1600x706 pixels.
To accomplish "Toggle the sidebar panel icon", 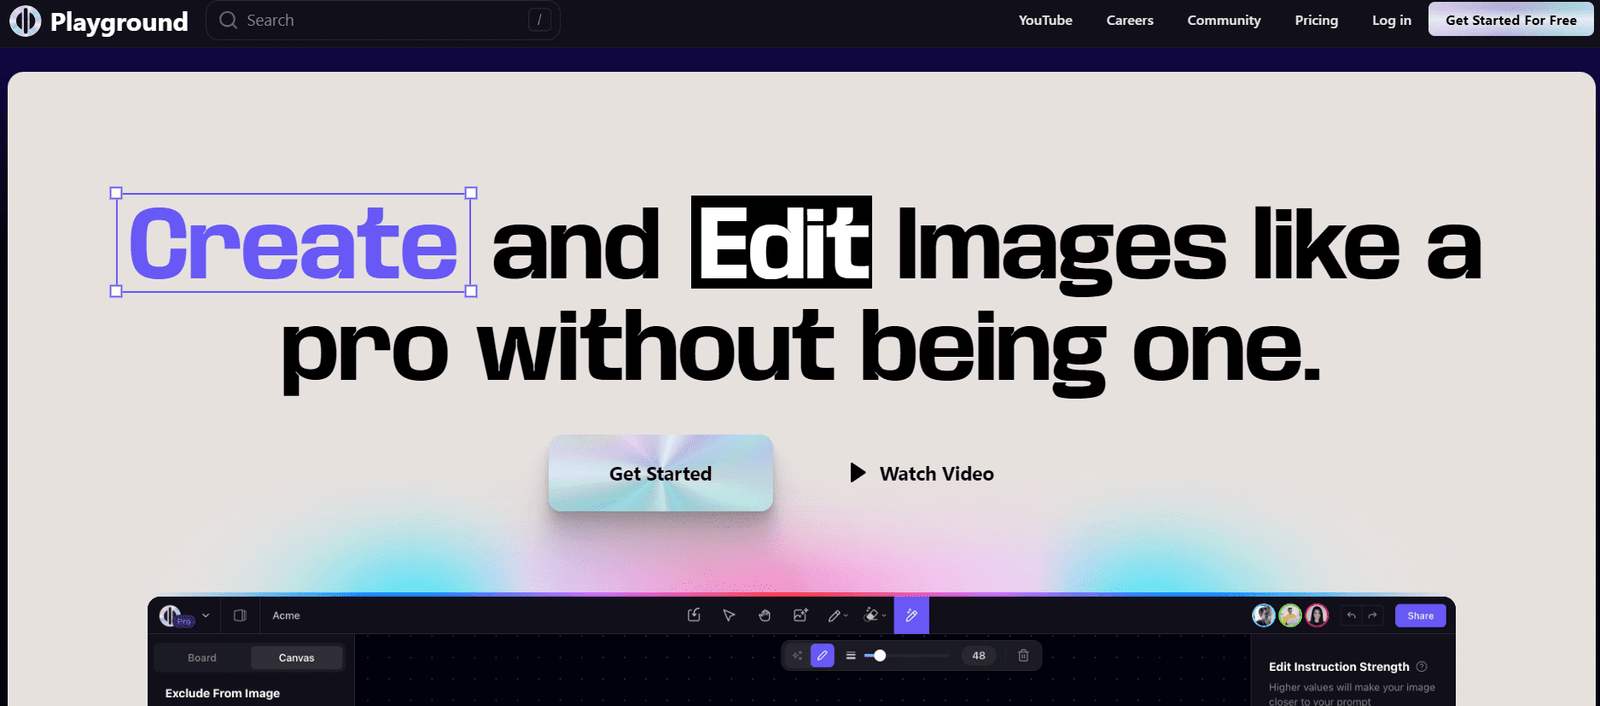I will [240, 616].
